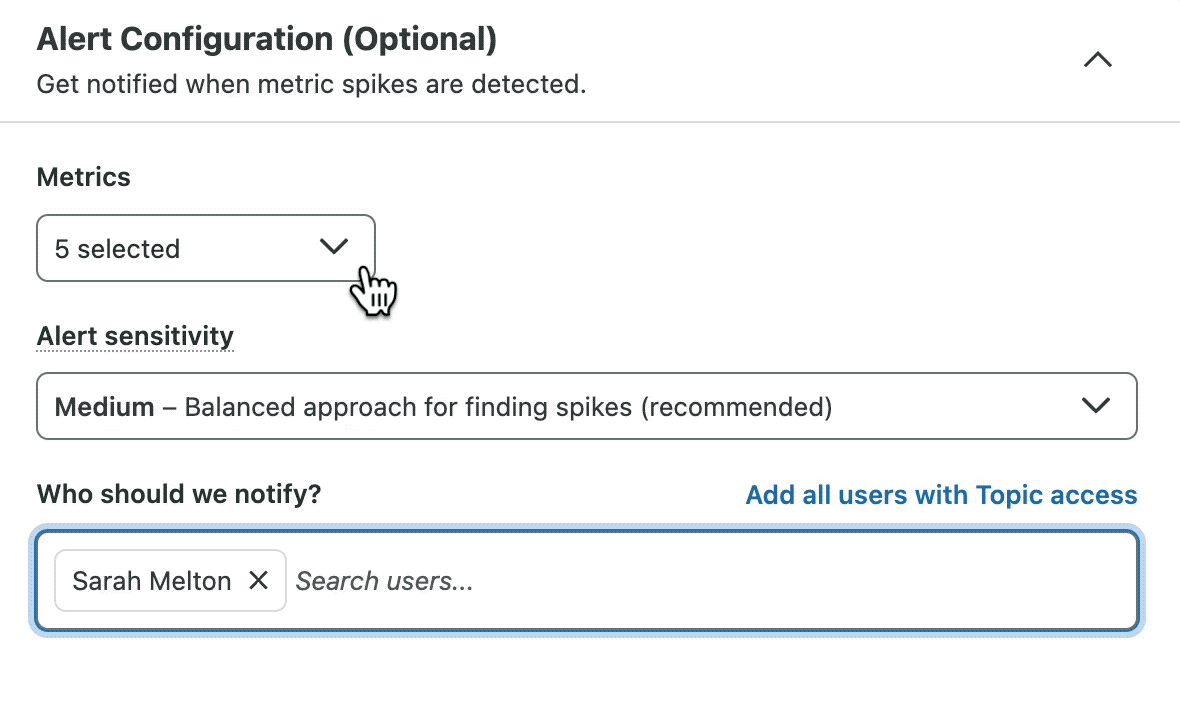Click the metric spikes description text

(x=311, y=84)
